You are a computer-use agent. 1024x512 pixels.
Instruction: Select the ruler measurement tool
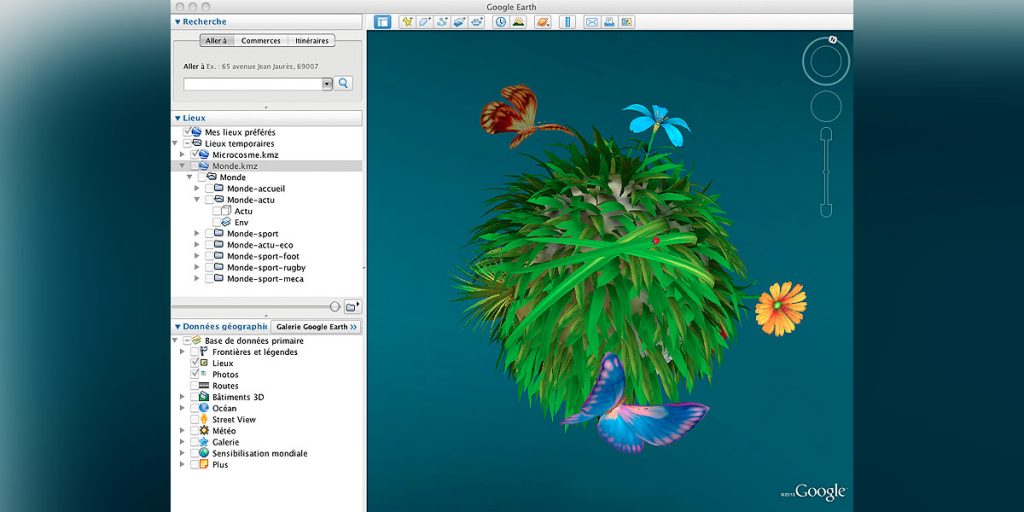pos(568,22)
